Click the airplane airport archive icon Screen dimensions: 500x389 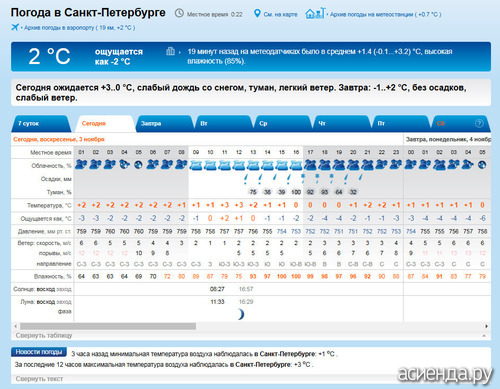(x=15, y=27)
